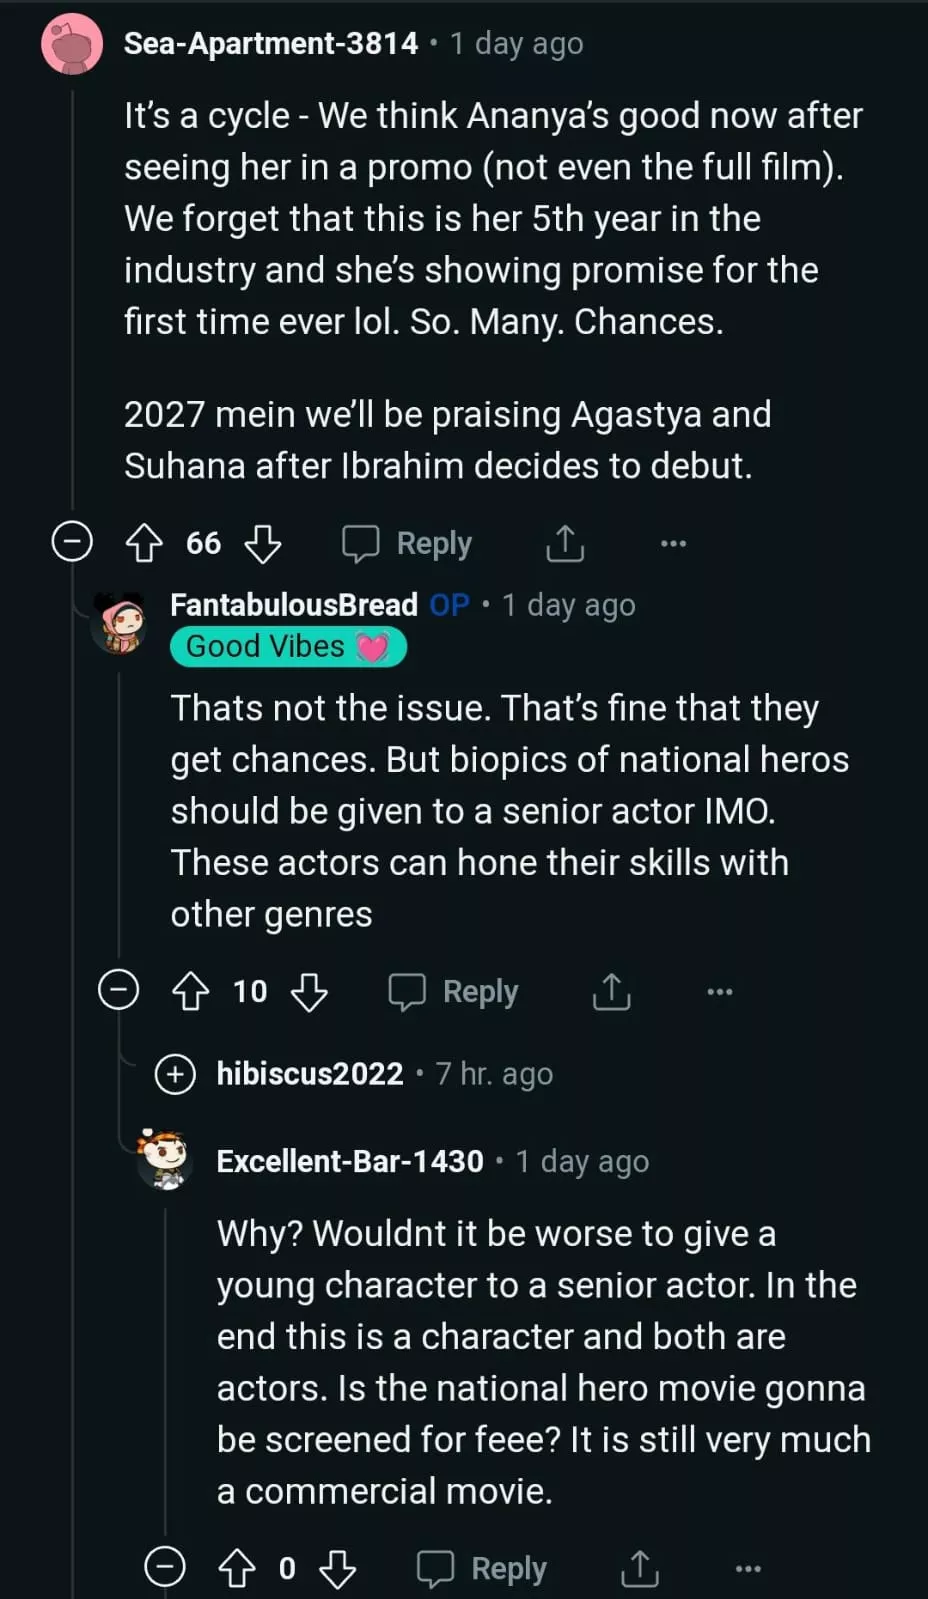The height and width of the screenshot is (1599, 928).
Task: Downvote Sea-Apartment-3814's comment
Action: click(x=263, y=543)
